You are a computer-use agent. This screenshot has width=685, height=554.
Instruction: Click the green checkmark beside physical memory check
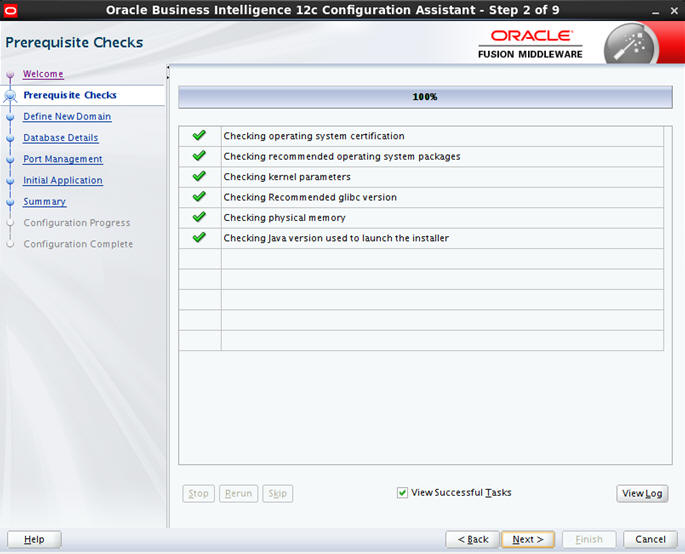[199, 217]
